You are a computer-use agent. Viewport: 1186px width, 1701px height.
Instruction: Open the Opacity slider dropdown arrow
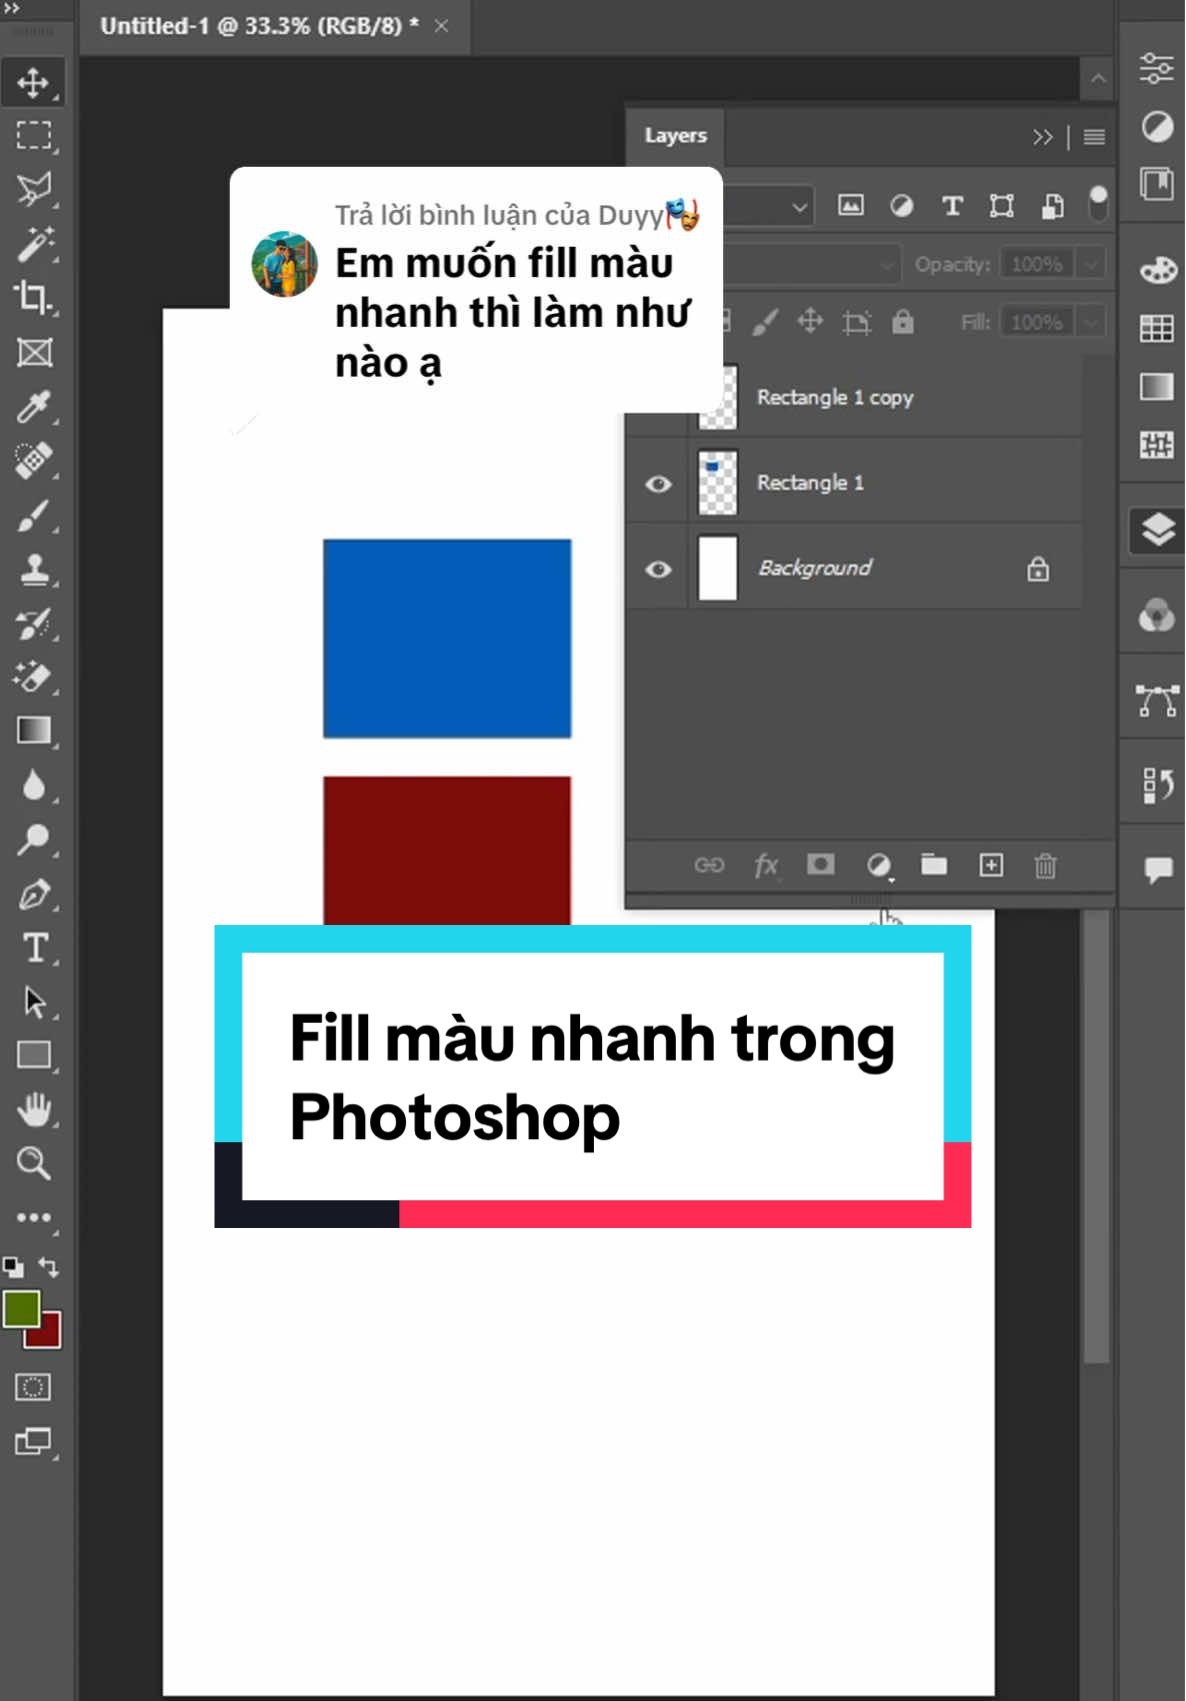click(x=1091, y=265)
